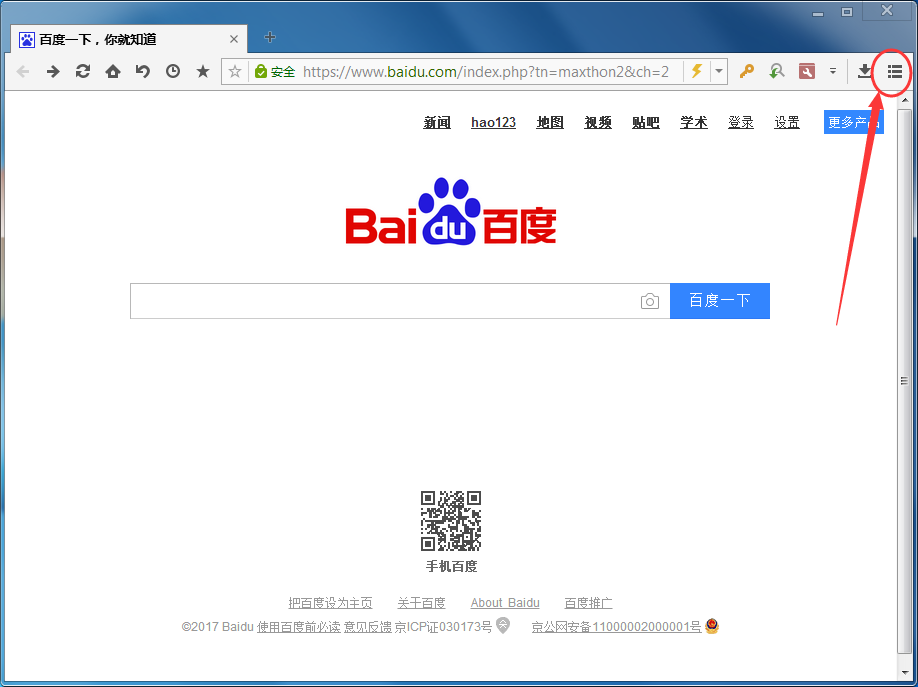Open the 百度推广 link

tap(588, 603)
